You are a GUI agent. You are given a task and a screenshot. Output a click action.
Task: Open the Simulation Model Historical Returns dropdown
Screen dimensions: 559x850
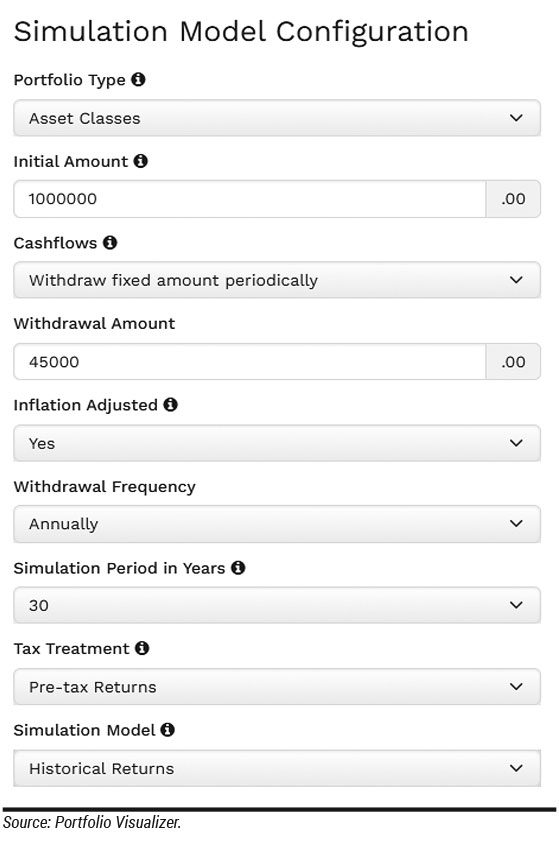click(x=277, y=768)
